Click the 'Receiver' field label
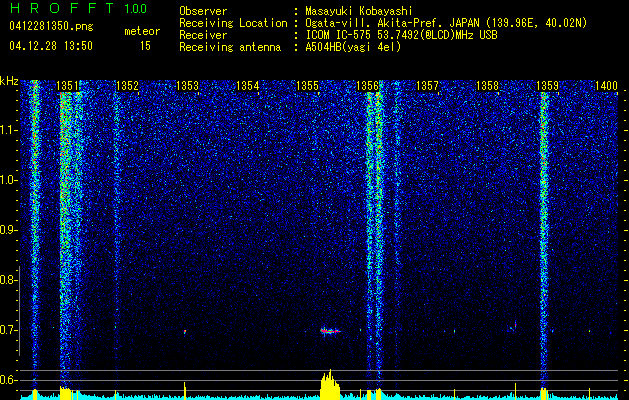This screenshot has width=629, height=400. pyautogui.click(x=203, y=35)
